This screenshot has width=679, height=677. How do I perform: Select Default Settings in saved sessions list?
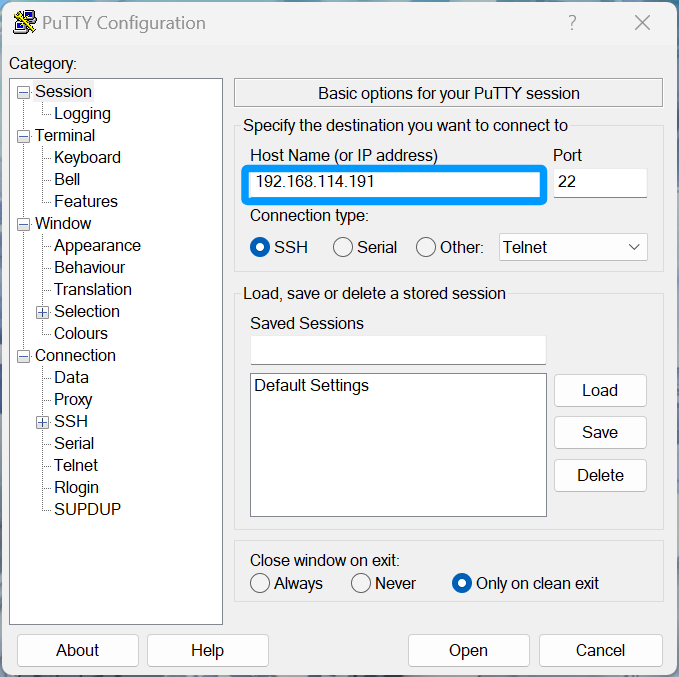pos(311,386)
